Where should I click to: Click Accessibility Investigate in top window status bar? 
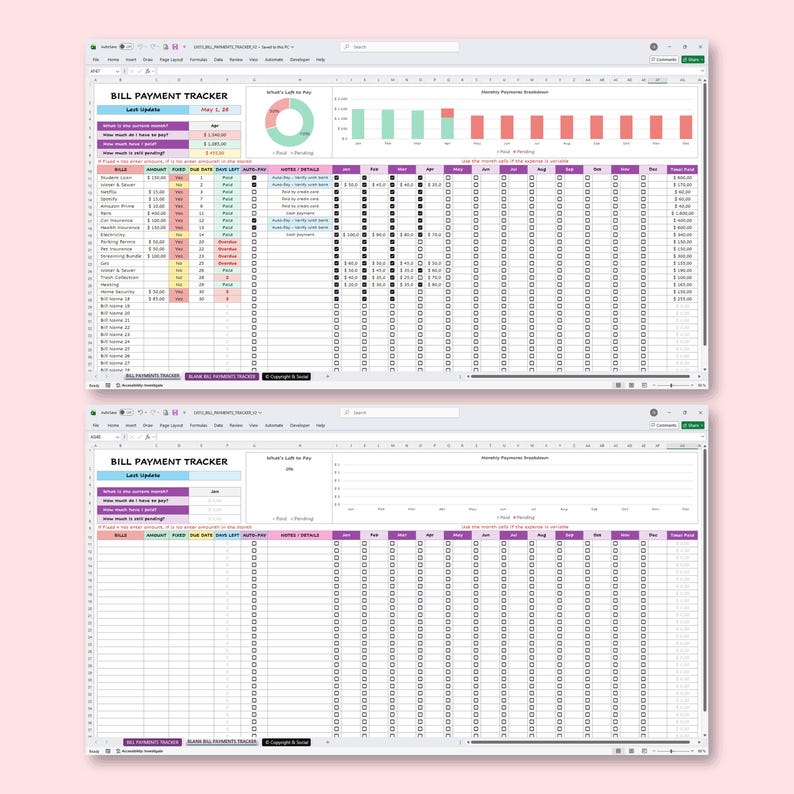[x=140, y=385]
